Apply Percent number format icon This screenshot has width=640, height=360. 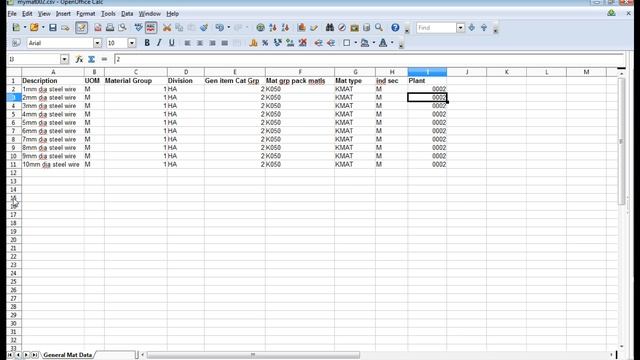[x=265, y=43]
